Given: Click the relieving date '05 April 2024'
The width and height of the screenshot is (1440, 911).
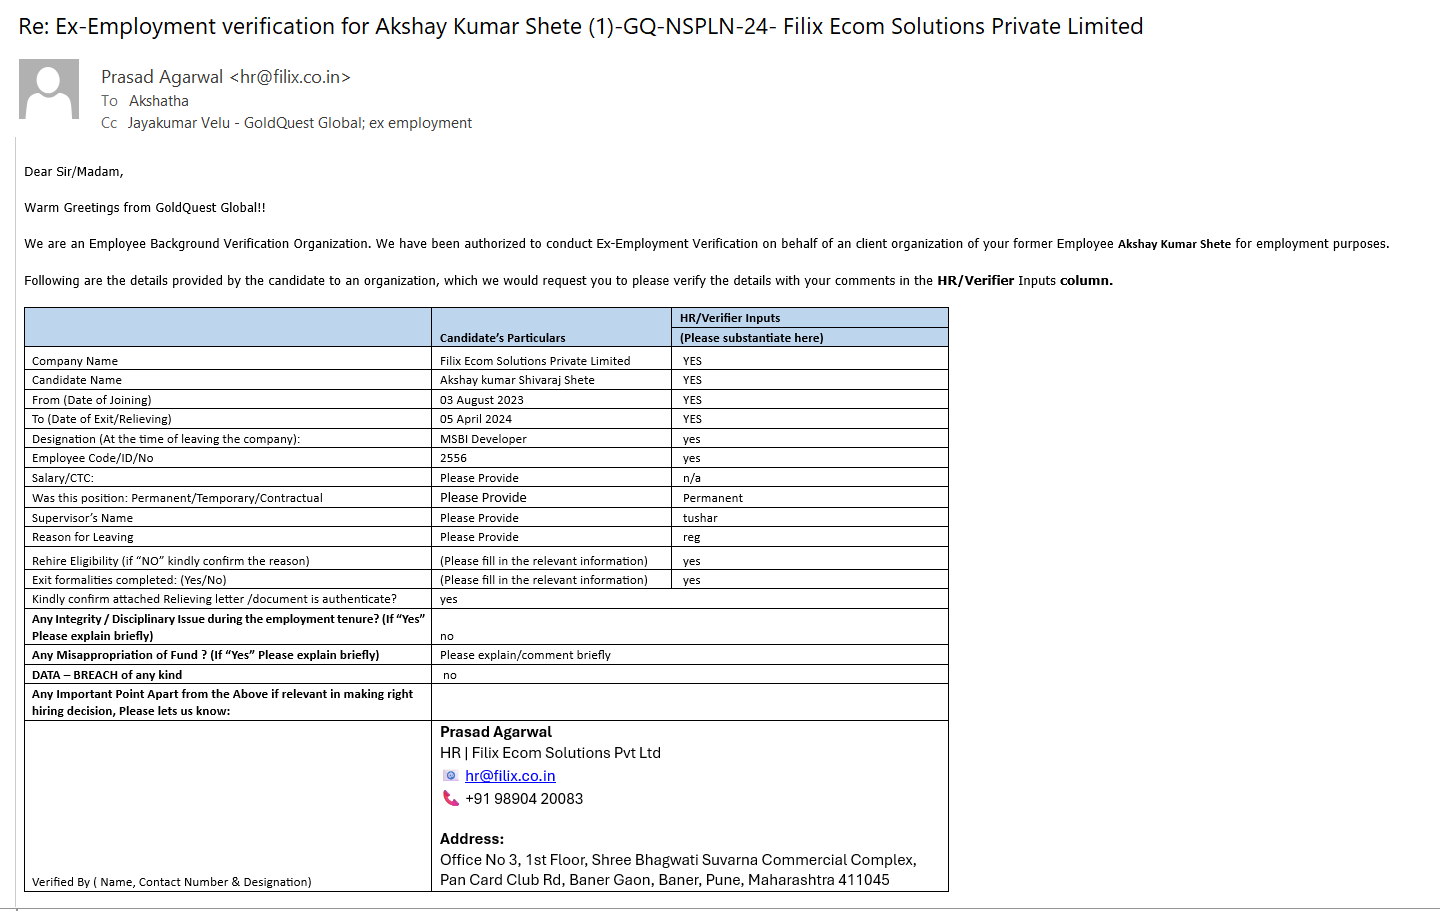Looking at the screenshot, I should click(x=476, y=419).
